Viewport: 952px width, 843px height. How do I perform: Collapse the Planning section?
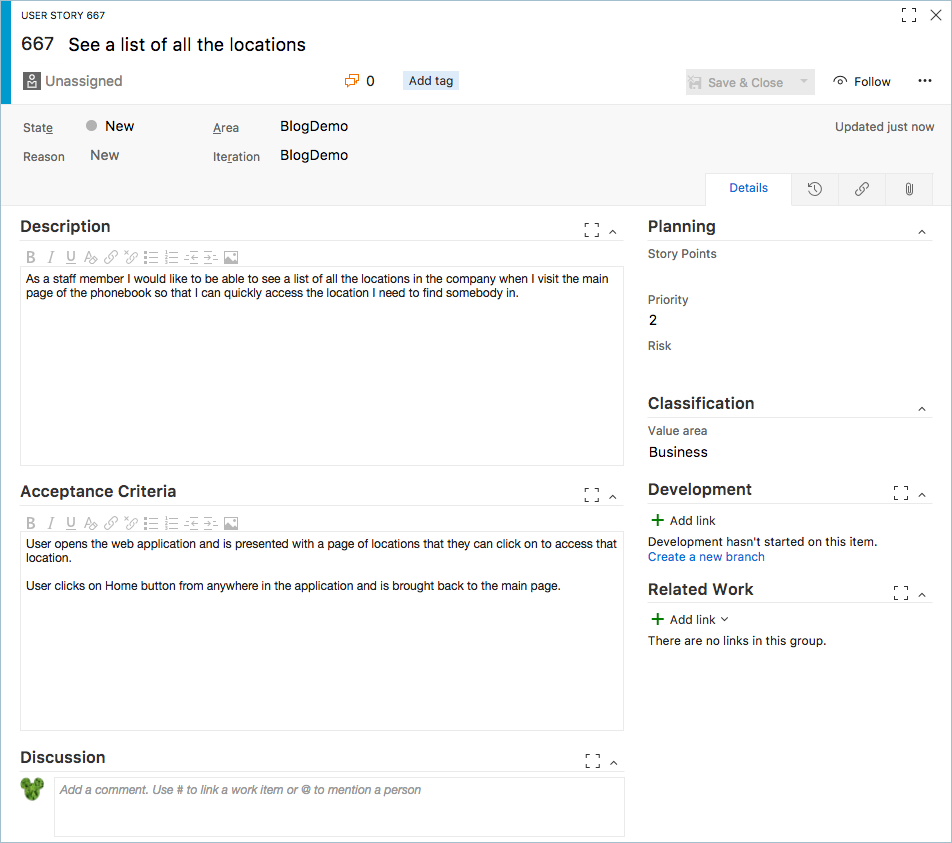(921, 232)
